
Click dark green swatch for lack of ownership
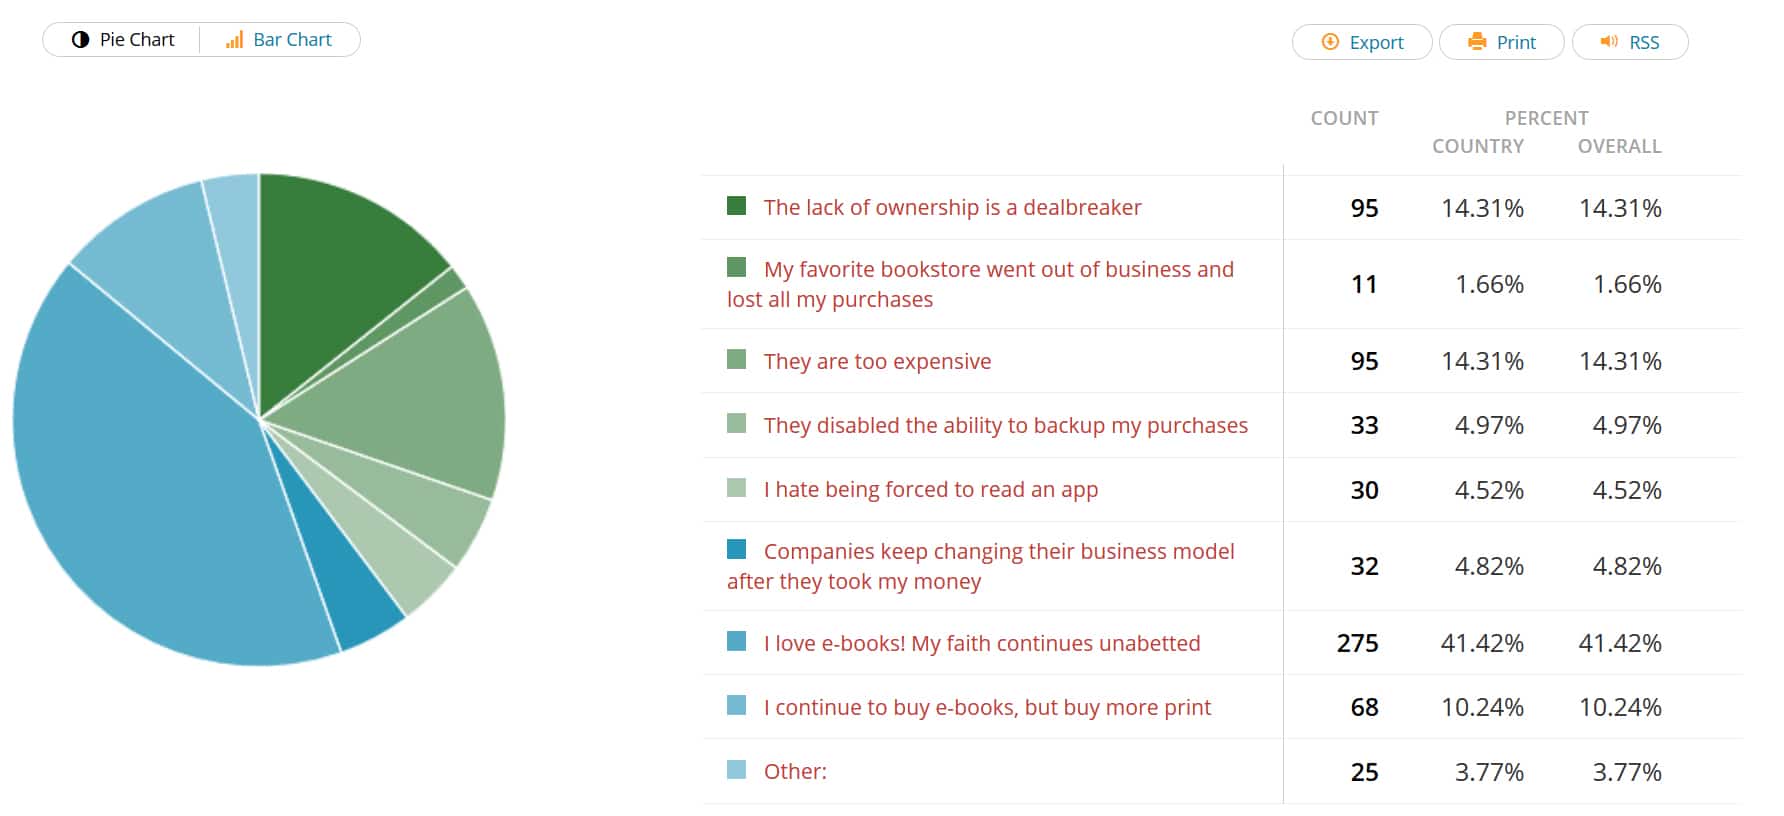coord(737,206)
